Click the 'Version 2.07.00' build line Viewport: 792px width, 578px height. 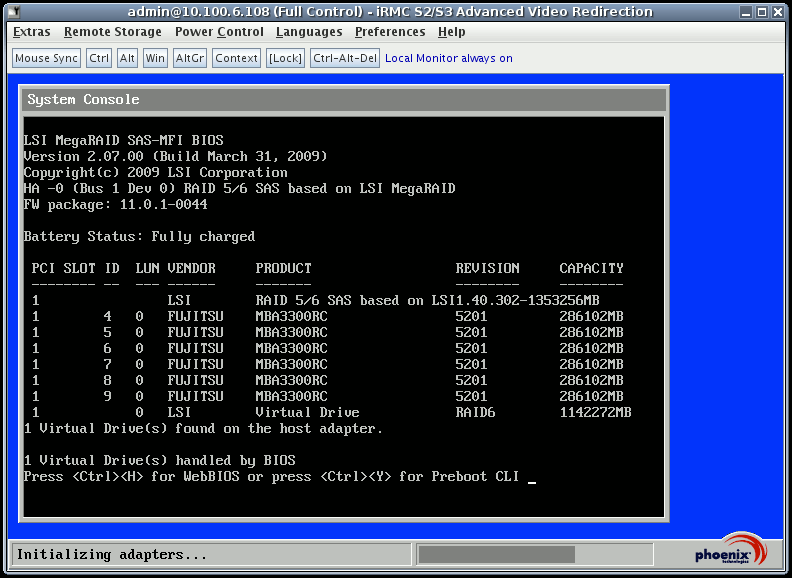coord(176,156)
